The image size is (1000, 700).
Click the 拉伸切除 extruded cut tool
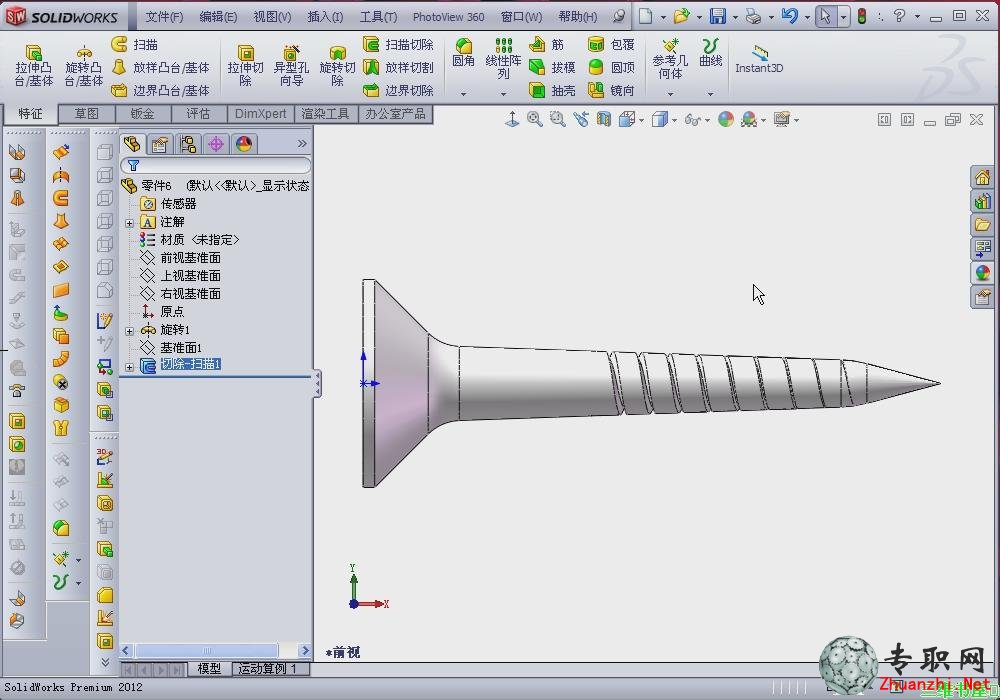click(246, 64)
